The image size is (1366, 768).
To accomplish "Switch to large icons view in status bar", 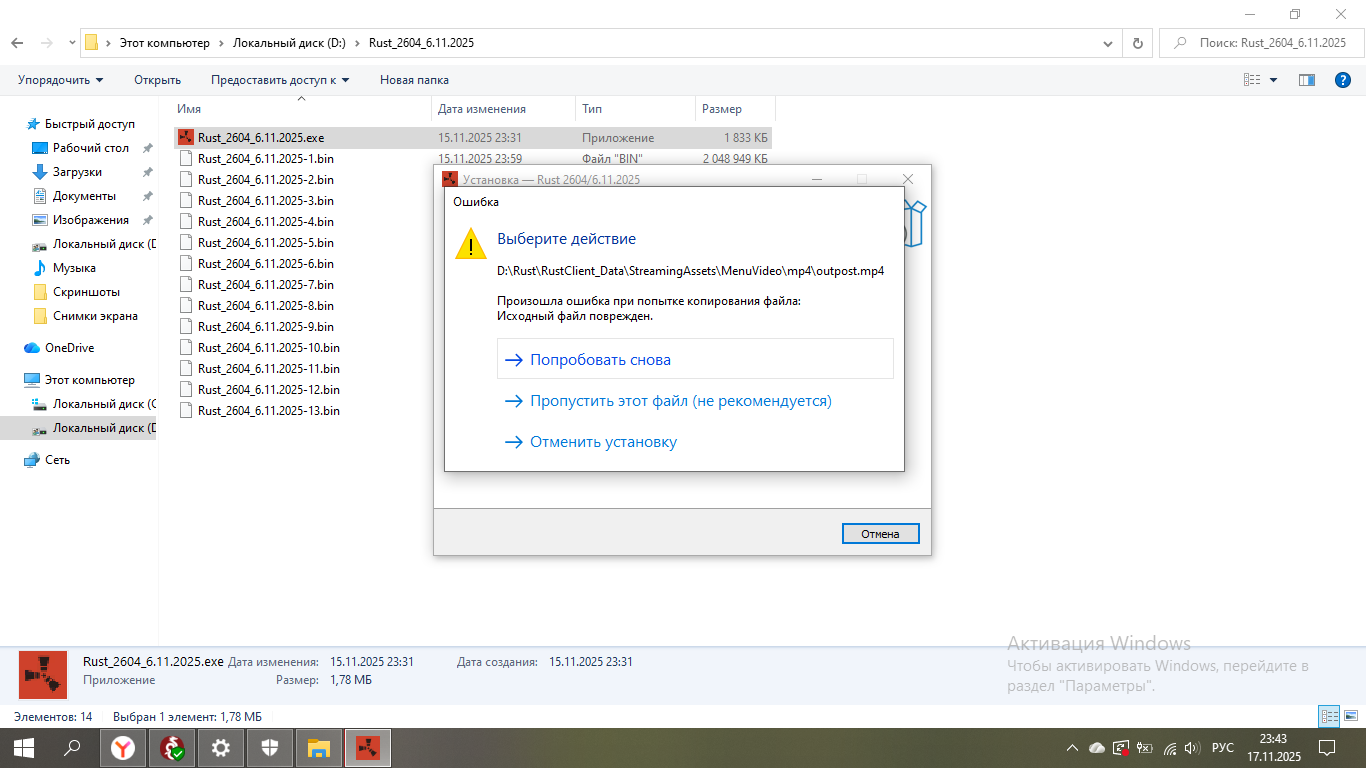I will click(1349, 716).
